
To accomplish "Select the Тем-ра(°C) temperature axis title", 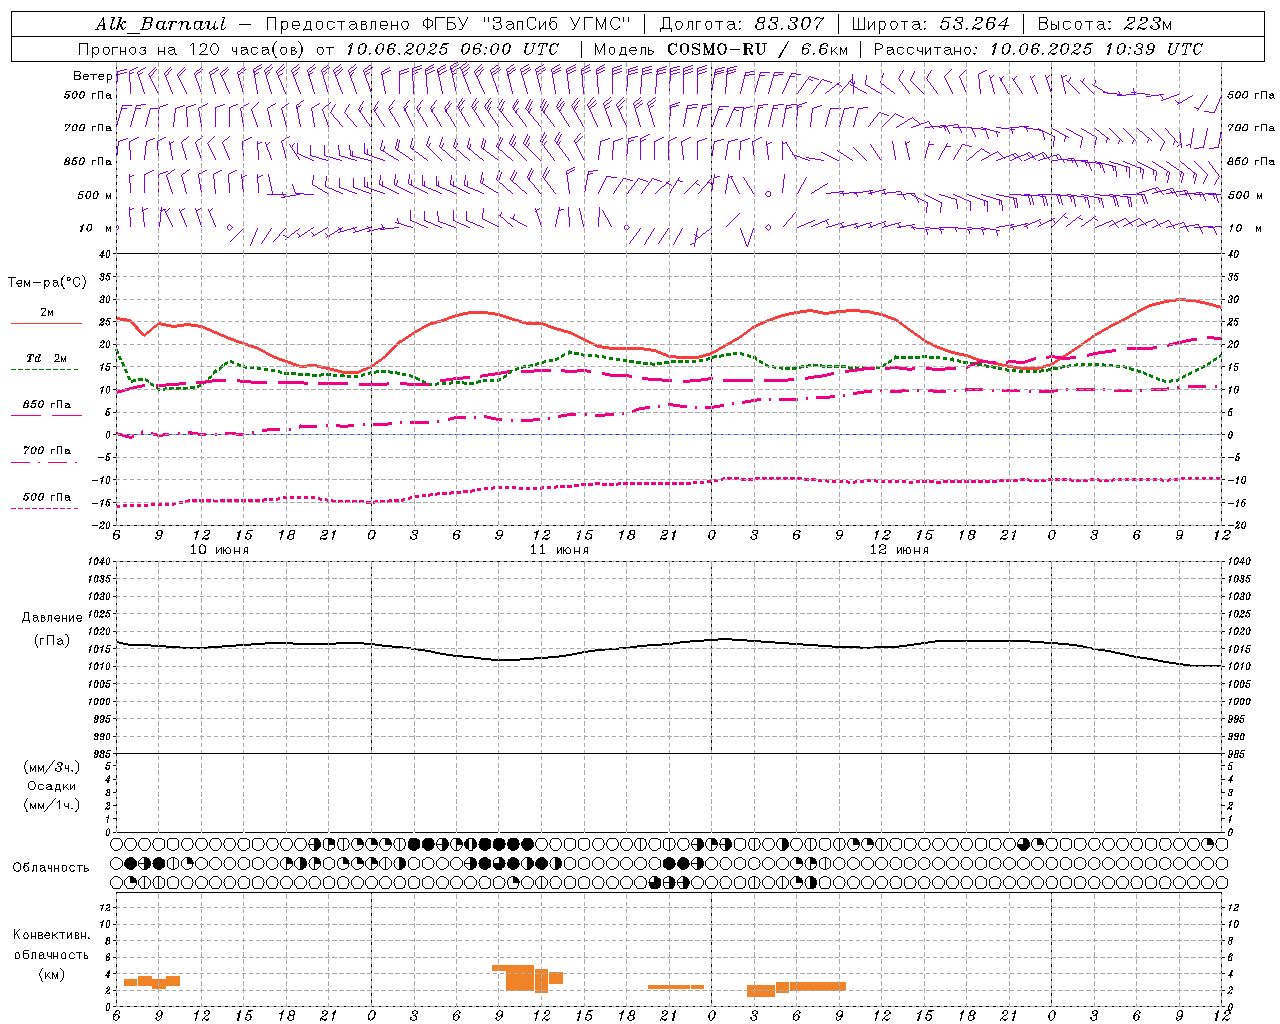I will tap(48, 283).
